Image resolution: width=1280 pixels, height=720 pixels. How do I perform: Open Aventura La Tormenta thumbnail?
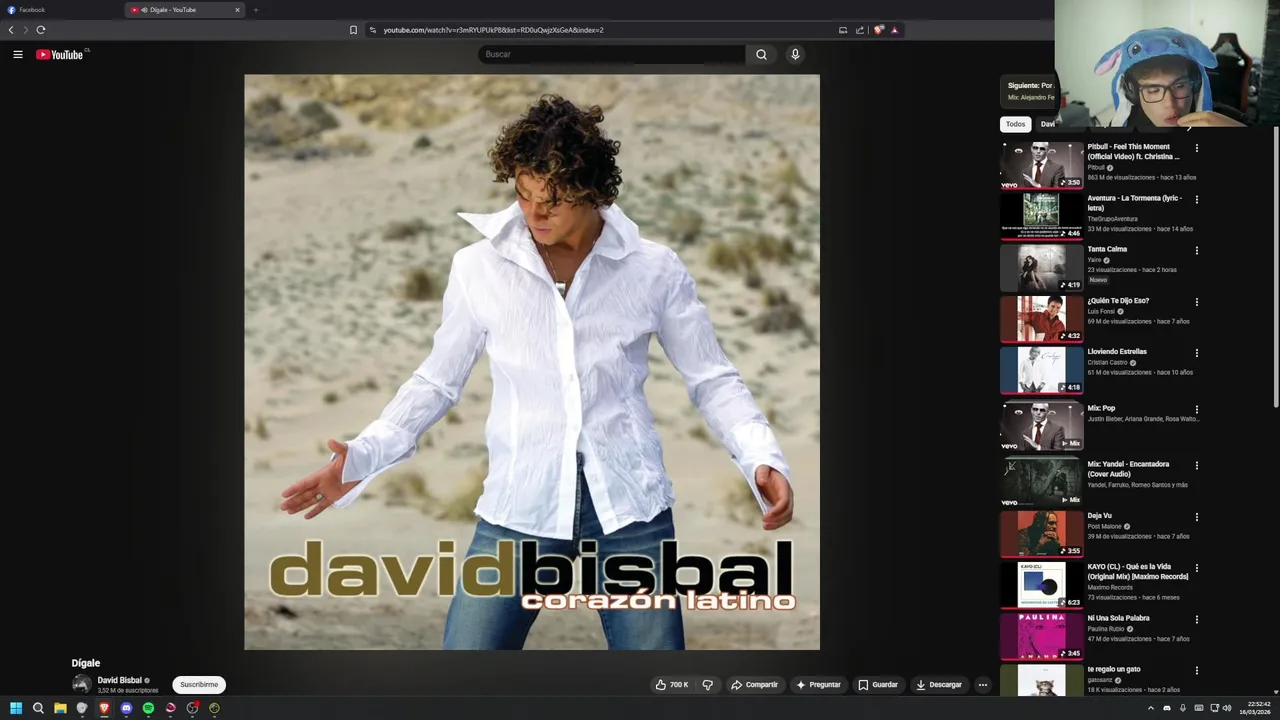point(1041,216)
